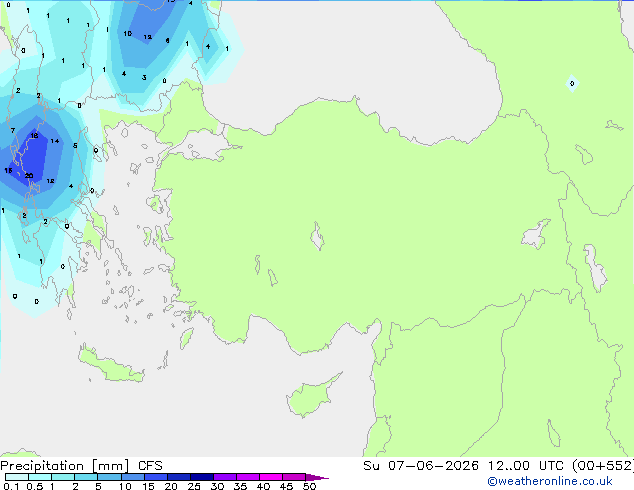634x490 pixels.
Task: Click the legend scale label 35
Action: click(240, 486)
